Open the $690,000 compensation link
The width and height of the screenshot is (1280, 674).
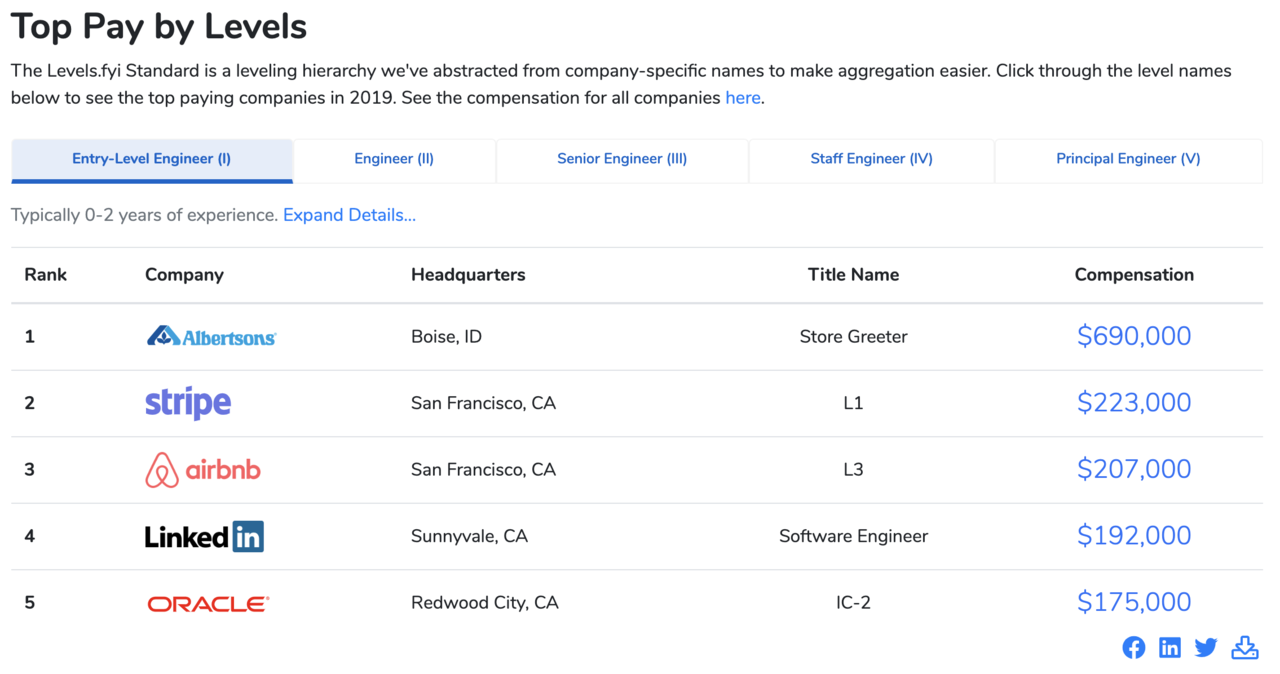click(1134, 336)
